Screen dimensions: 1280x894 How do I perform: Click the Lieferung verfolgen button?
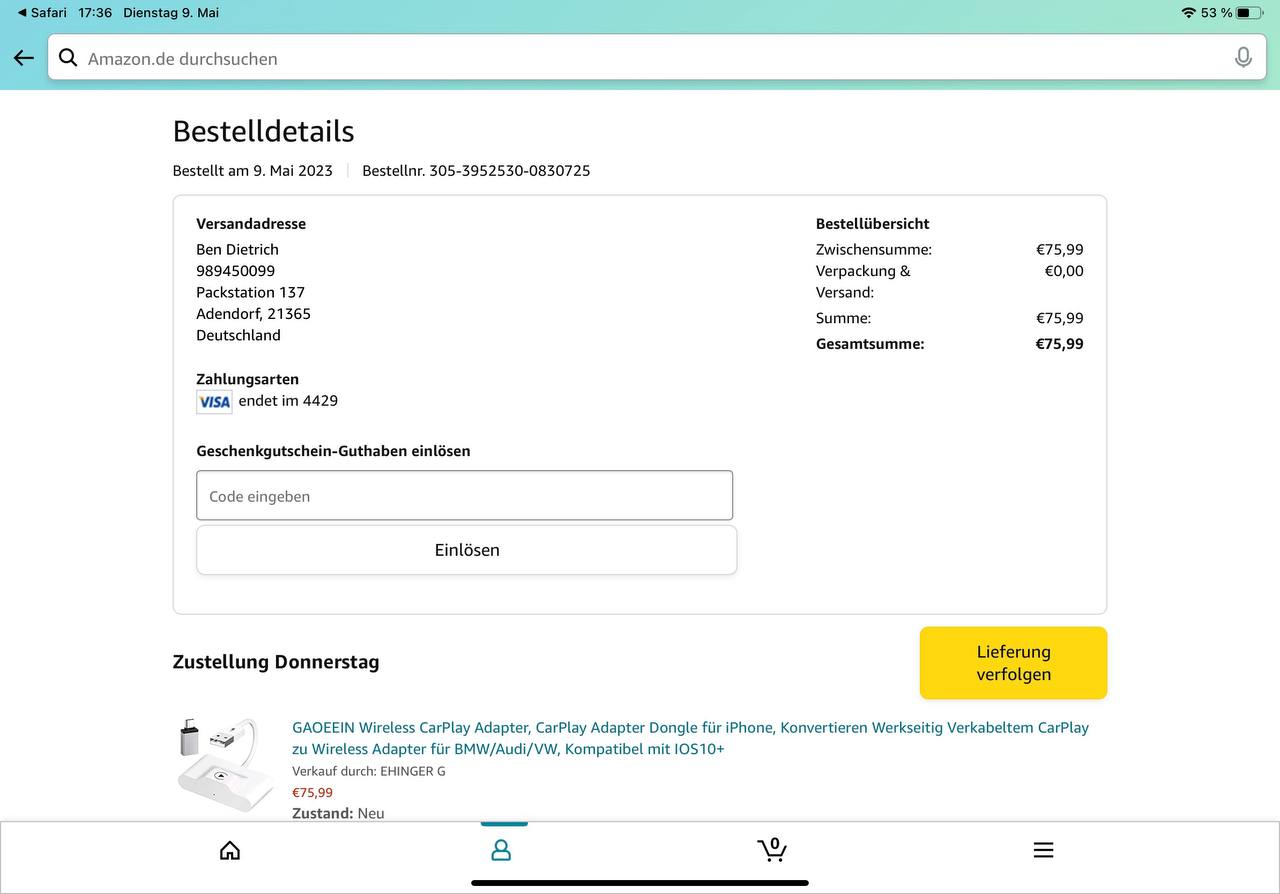point(1013,663)
